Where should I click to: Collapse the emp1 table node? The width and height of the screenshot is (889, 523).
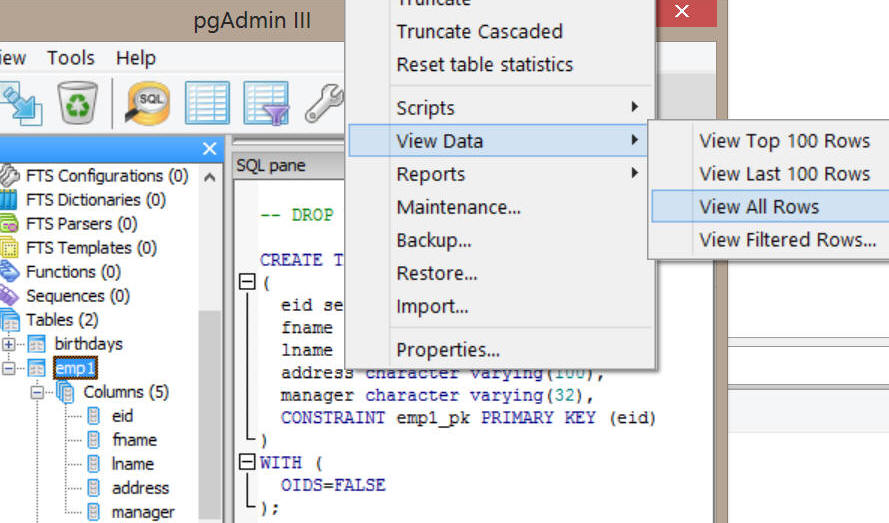click(9, 368)
